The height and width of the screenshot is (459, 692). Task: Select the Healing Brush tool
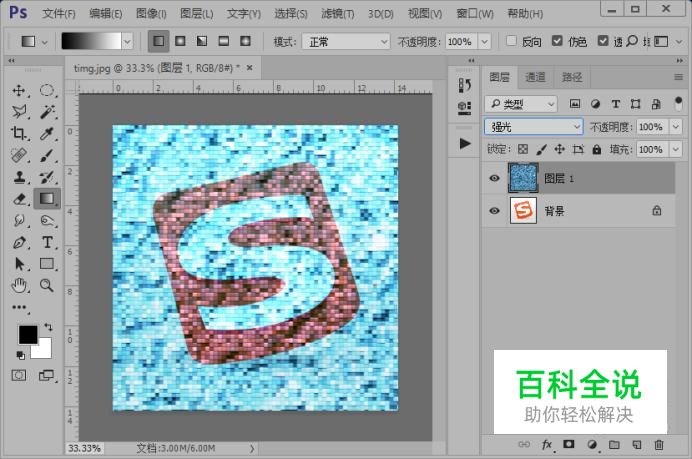click(19, 155)
